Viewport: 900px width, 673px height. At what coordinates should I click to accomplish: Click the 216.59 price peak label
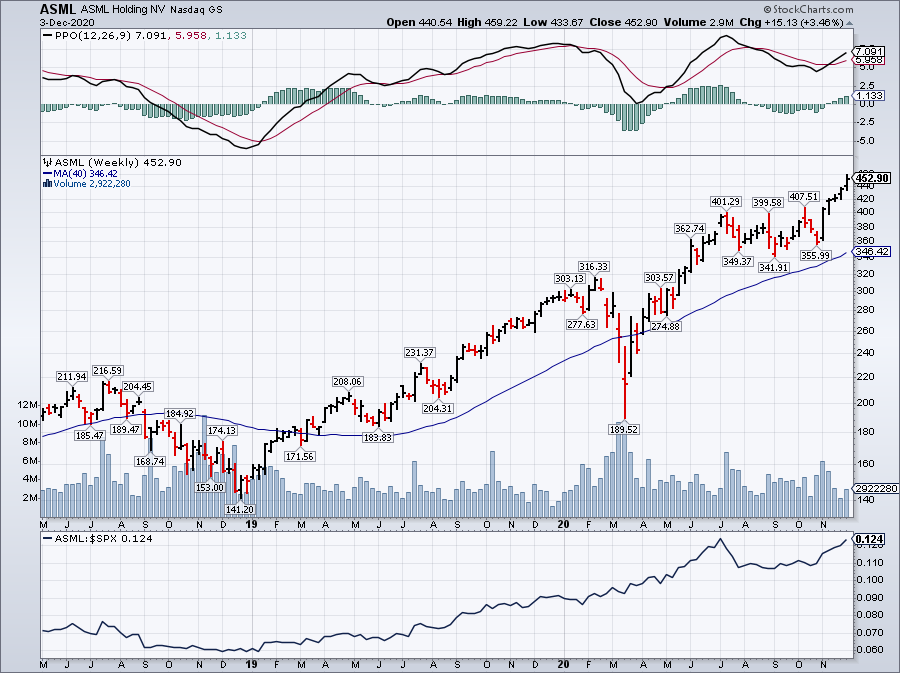[x=107, y=371]
